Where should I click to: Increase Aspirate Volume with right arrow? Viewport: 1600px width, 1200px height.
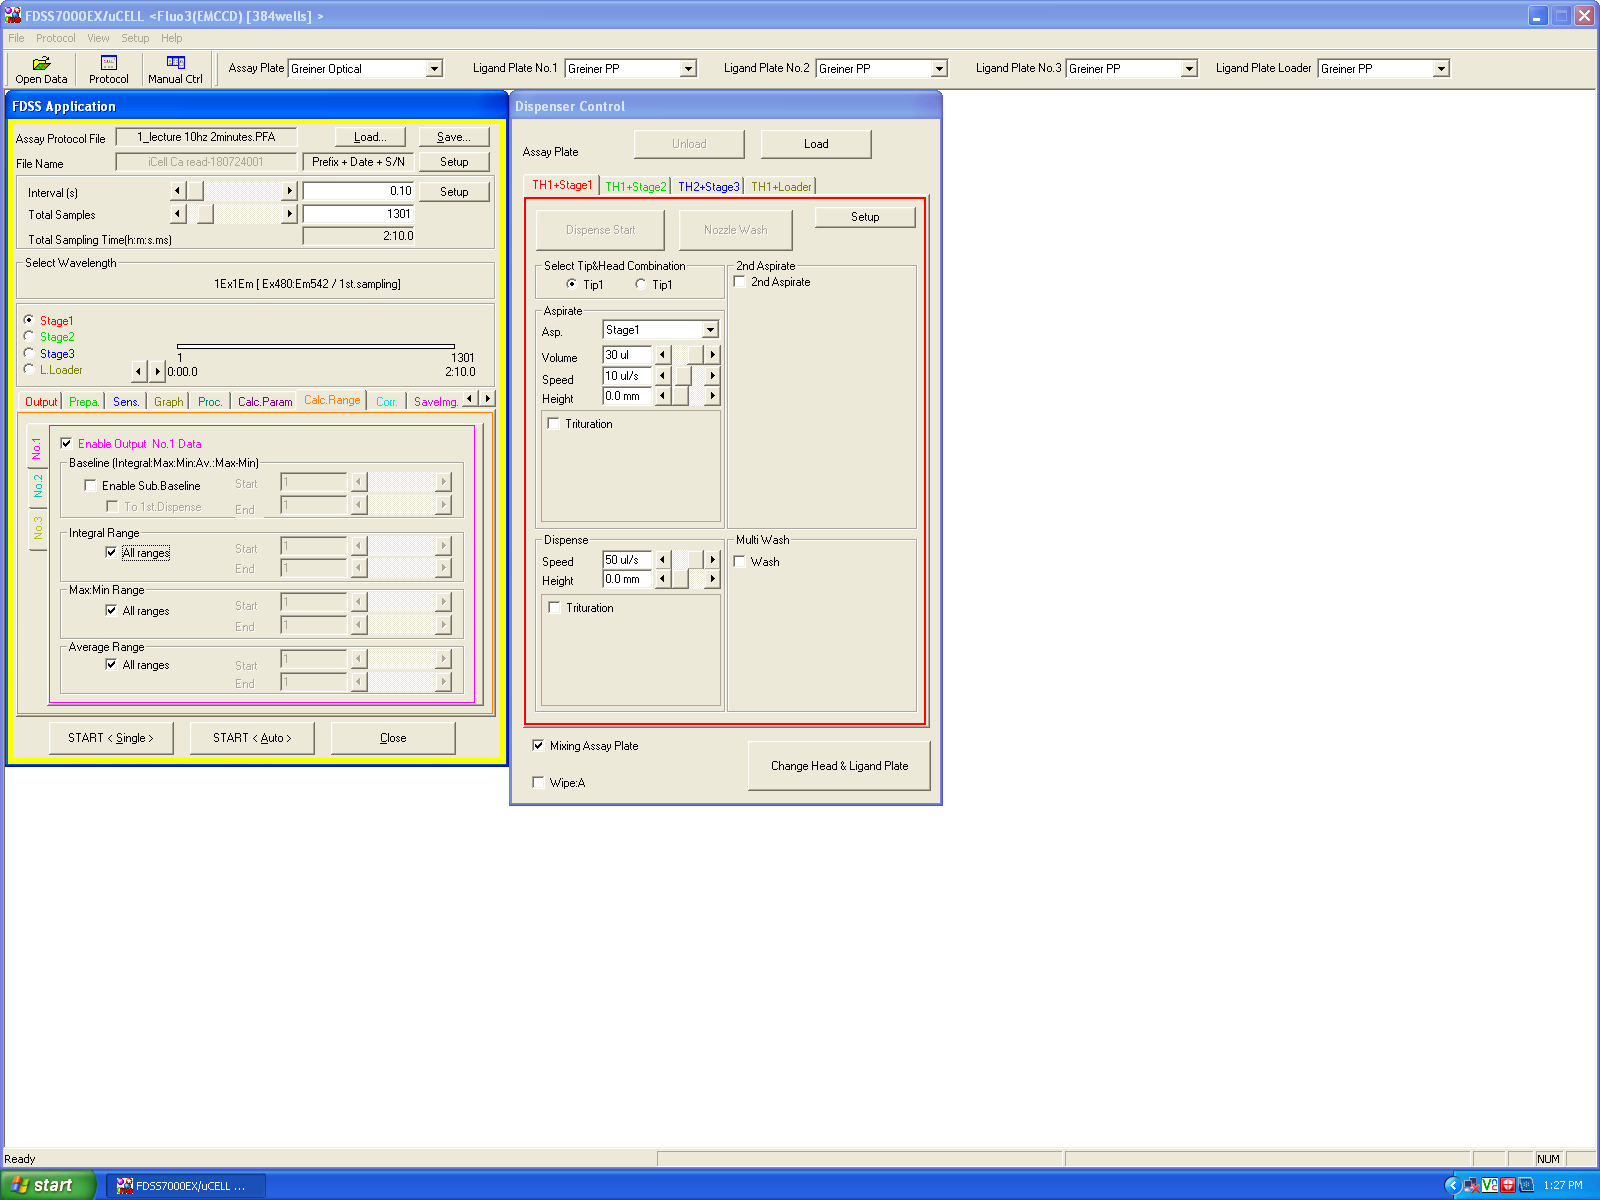coord(712,355)
